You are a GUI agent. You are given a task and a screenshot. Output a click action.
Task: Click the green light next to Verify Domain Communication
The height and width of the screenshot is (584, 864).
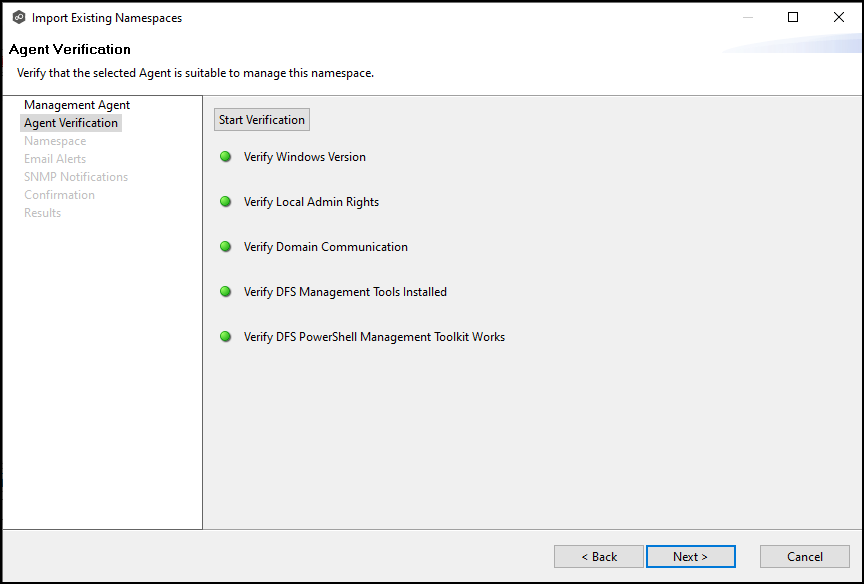coord(225,247)
